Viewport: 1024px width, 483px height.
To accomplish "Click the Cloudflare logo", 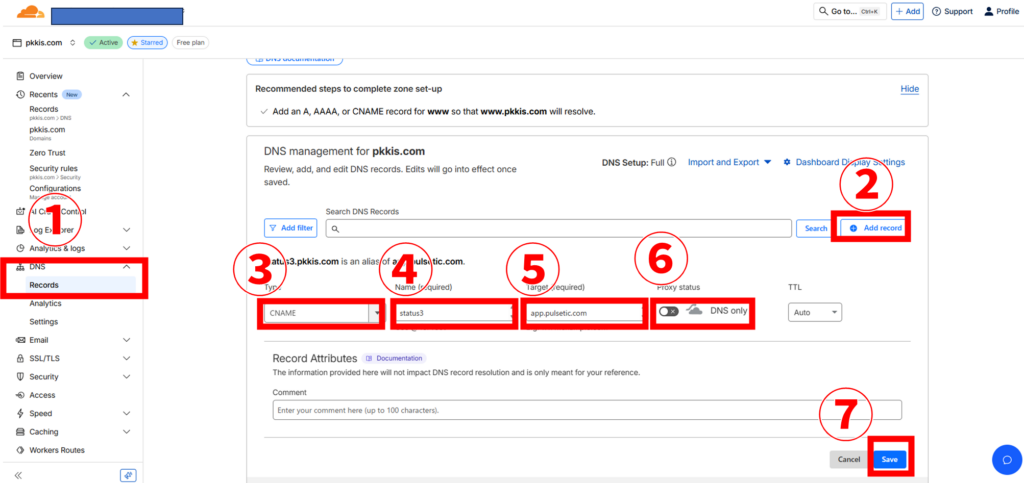I will click(x=31, y=12).
